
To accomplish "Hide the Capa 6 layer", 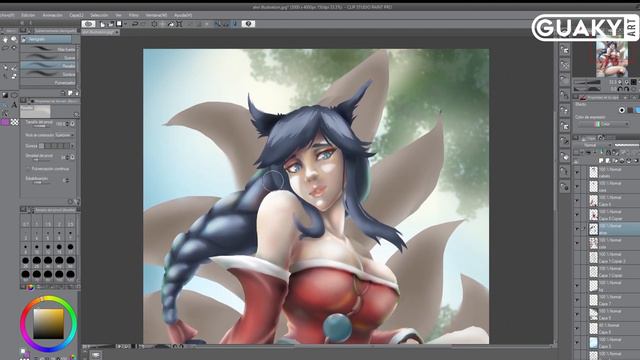I will click(x=577, y=201).
